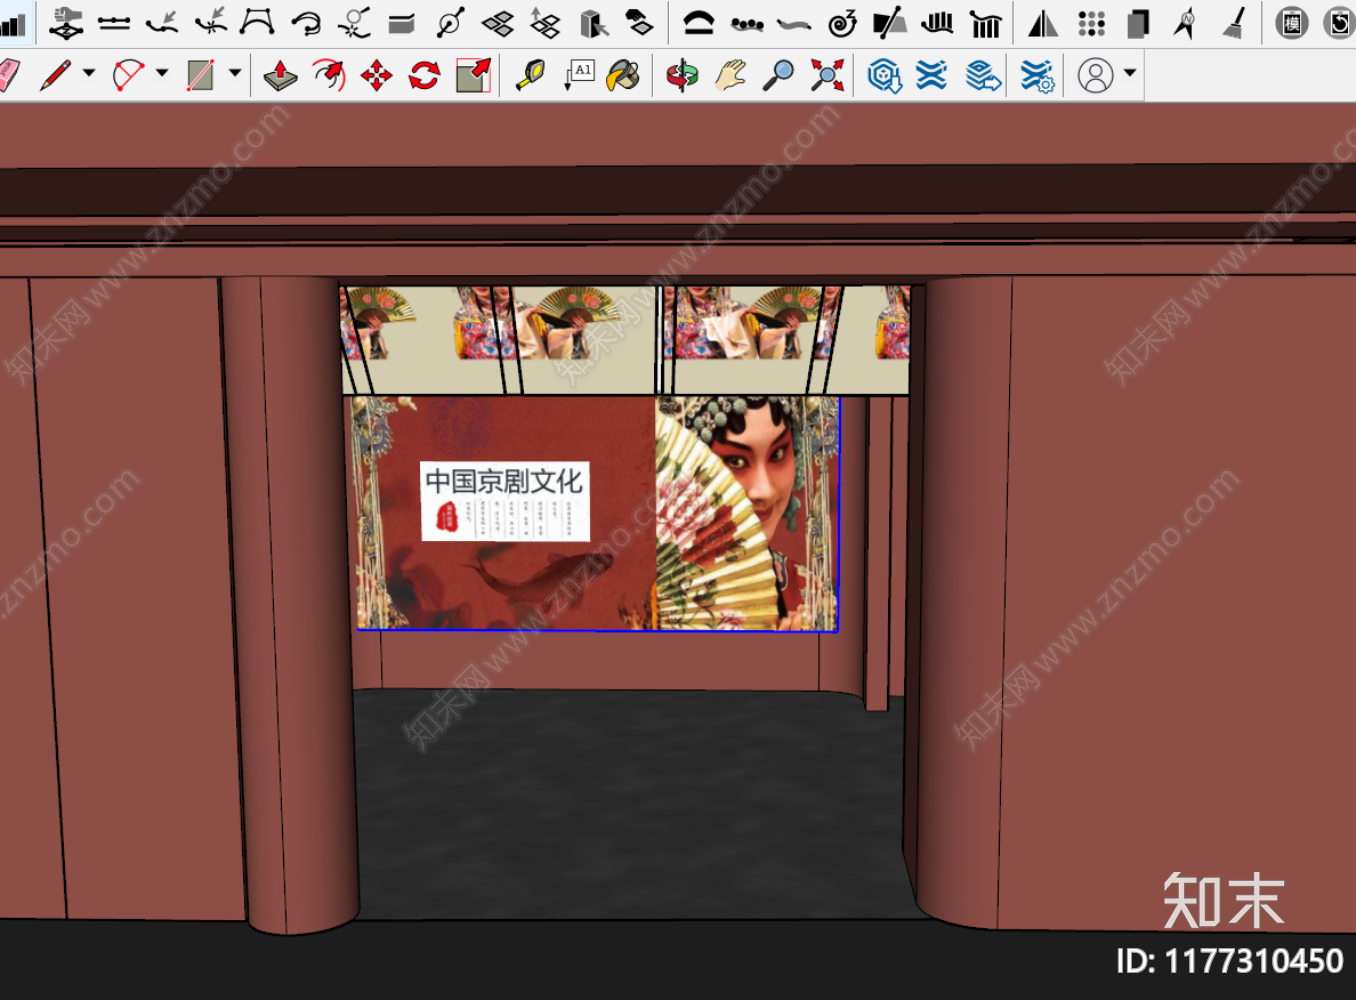The image size is (1356, 1000).
Task: Open the Extension Manager gear icon
Action: 1037,75
